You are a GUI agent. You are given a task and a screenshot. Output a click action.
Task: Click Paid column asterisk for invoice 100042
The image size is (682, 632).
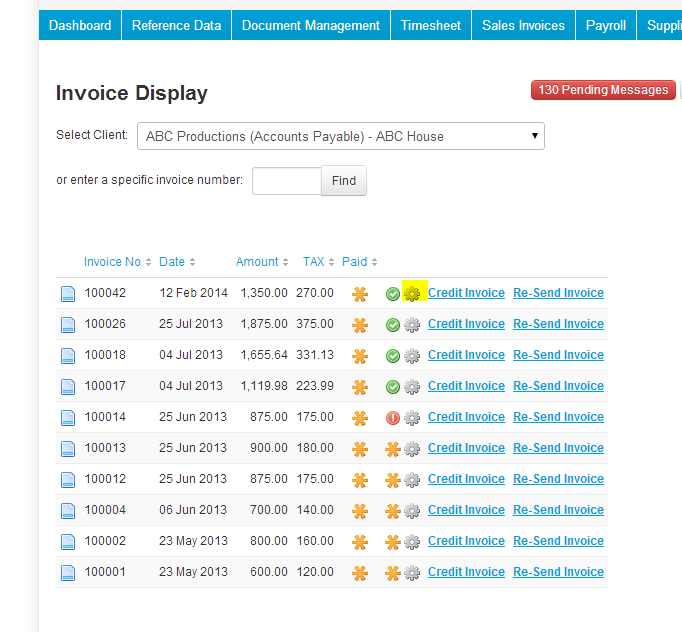(x=360, y=294)
